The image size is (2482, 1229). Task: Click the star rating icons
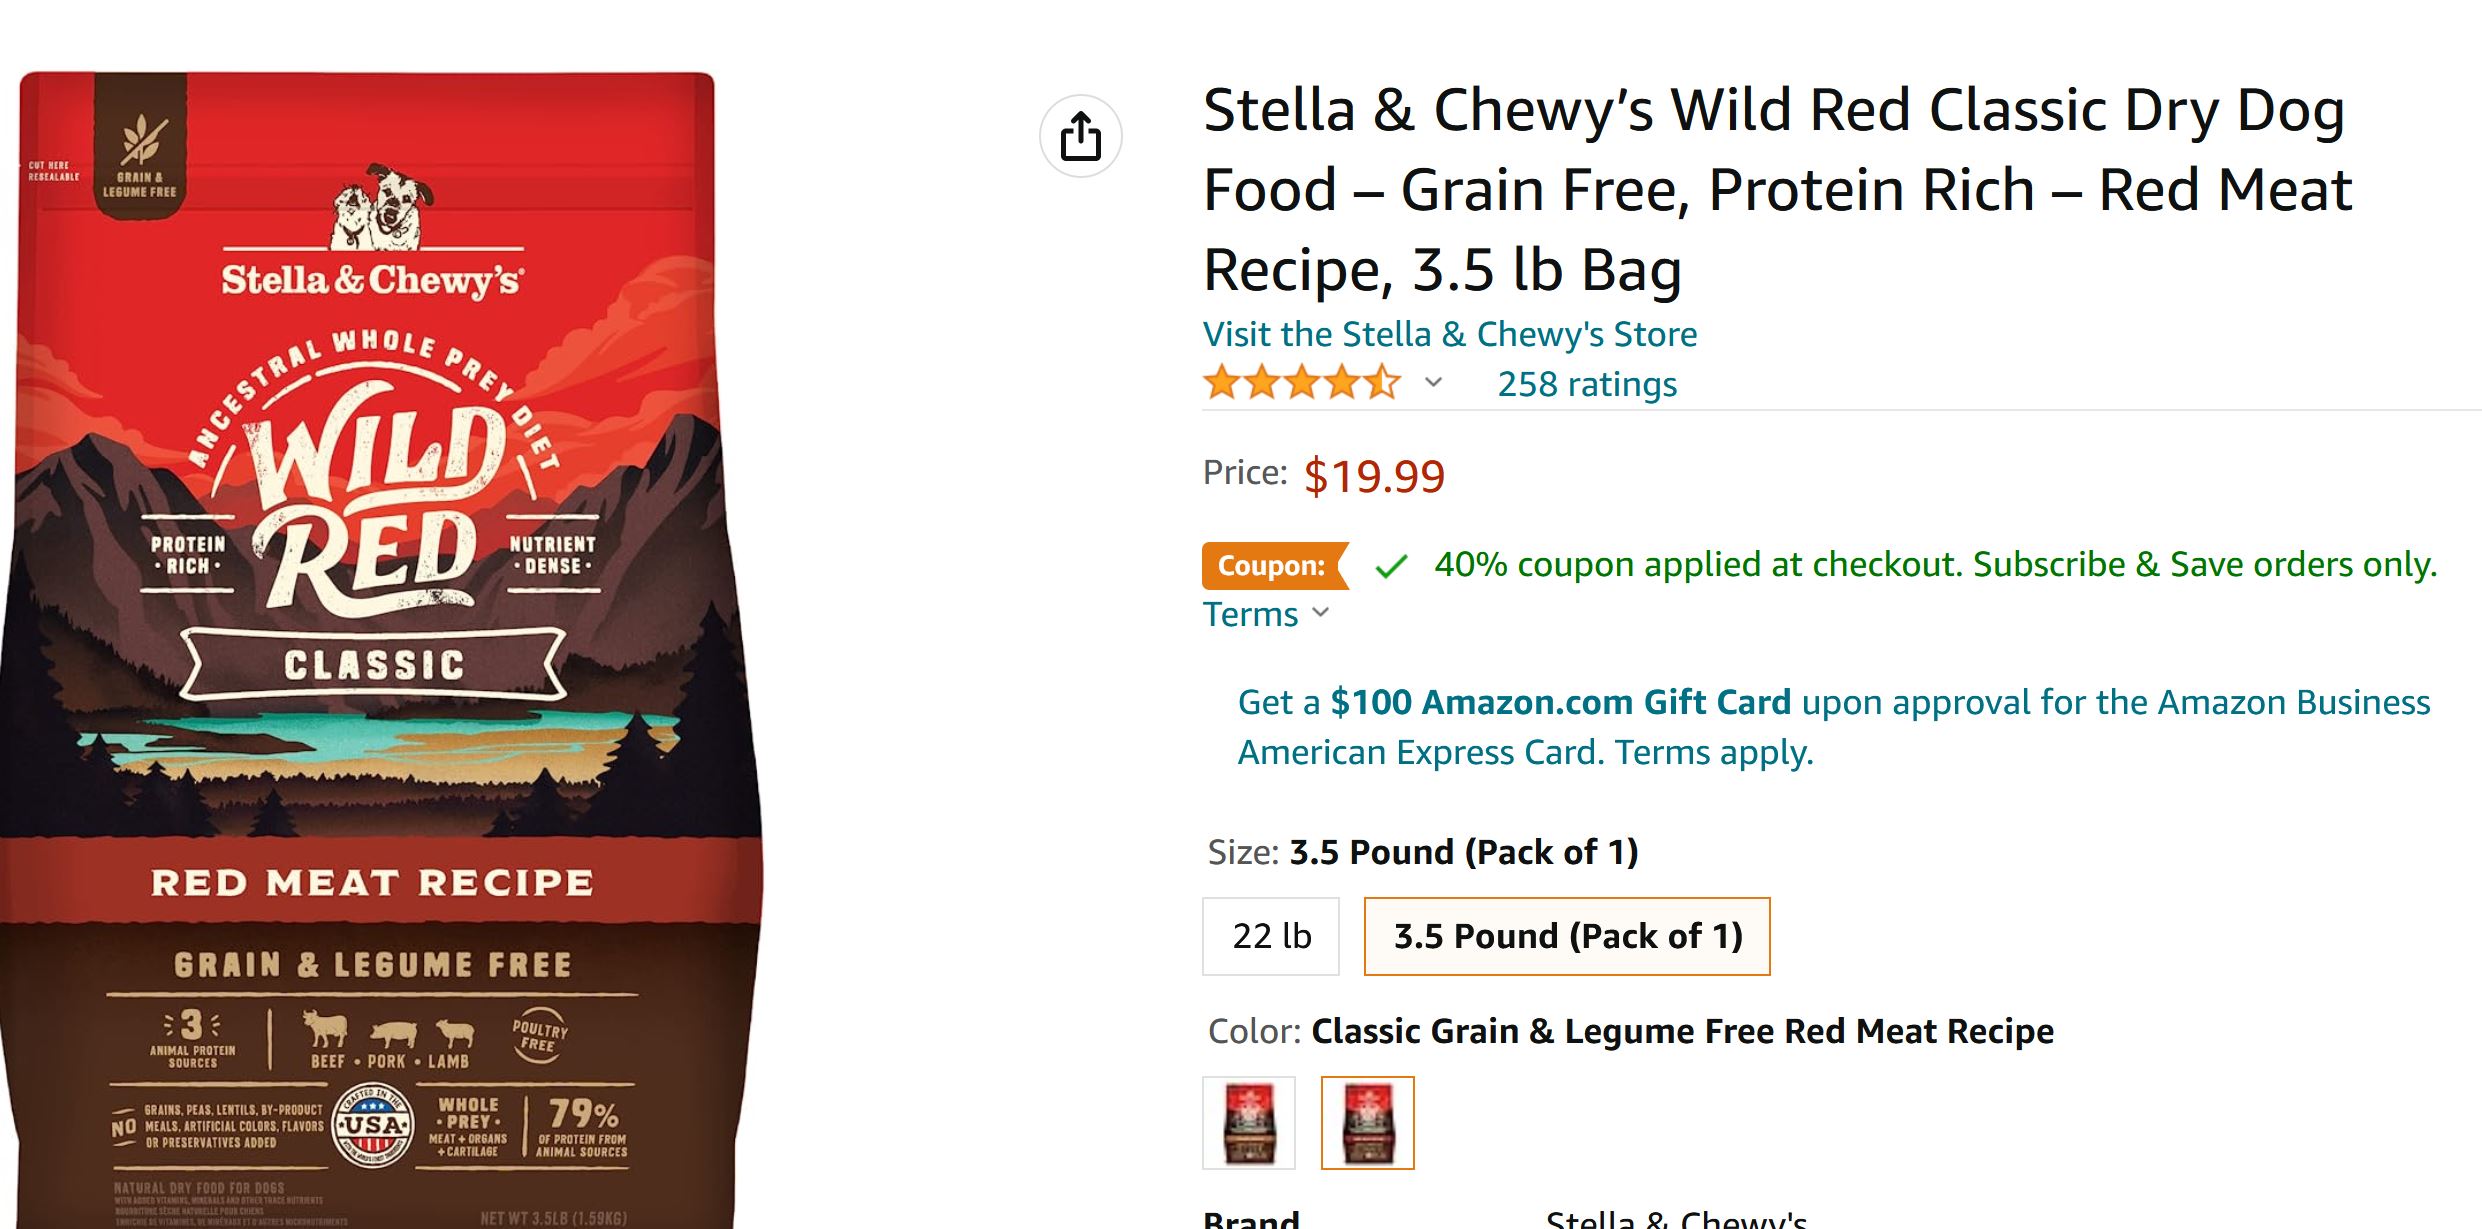click(1301, 383)
